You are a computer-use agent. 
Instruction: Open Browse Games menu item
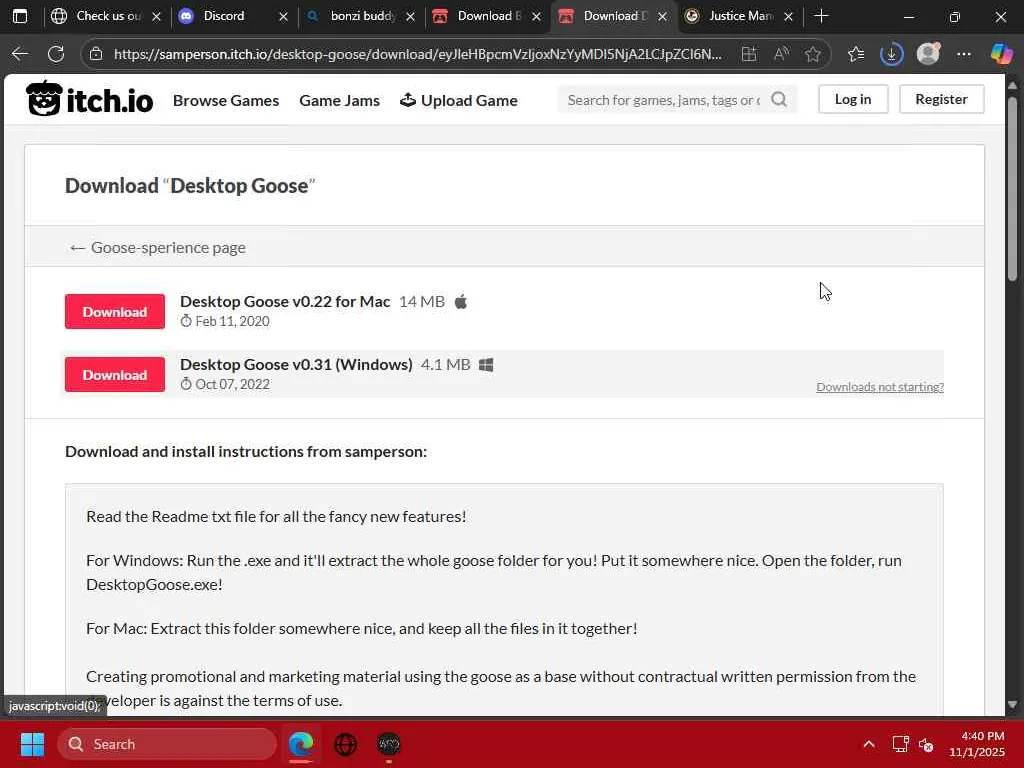pos(226,100)
